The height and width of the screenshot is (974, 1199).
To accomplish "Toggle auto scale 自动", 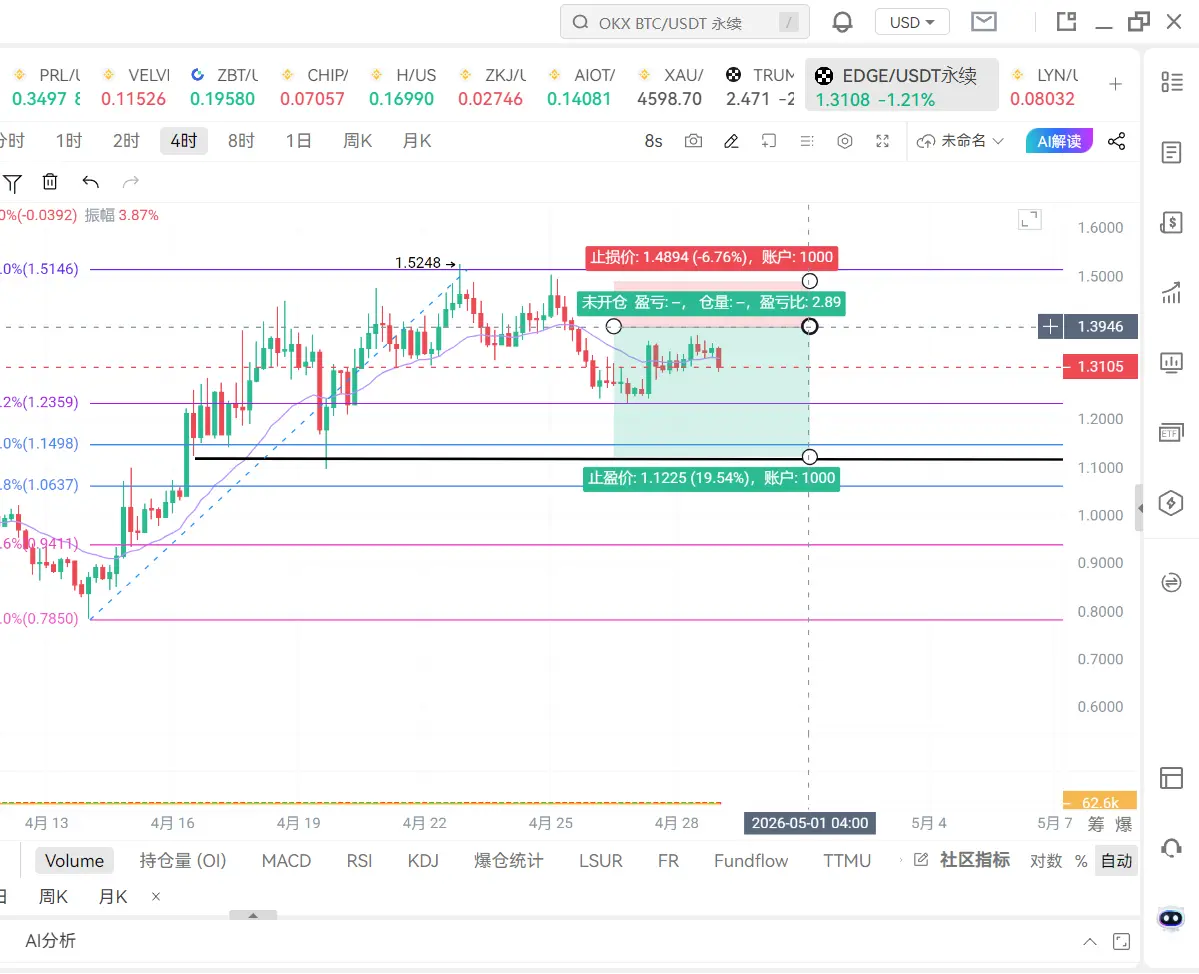I will (1116, 861).
